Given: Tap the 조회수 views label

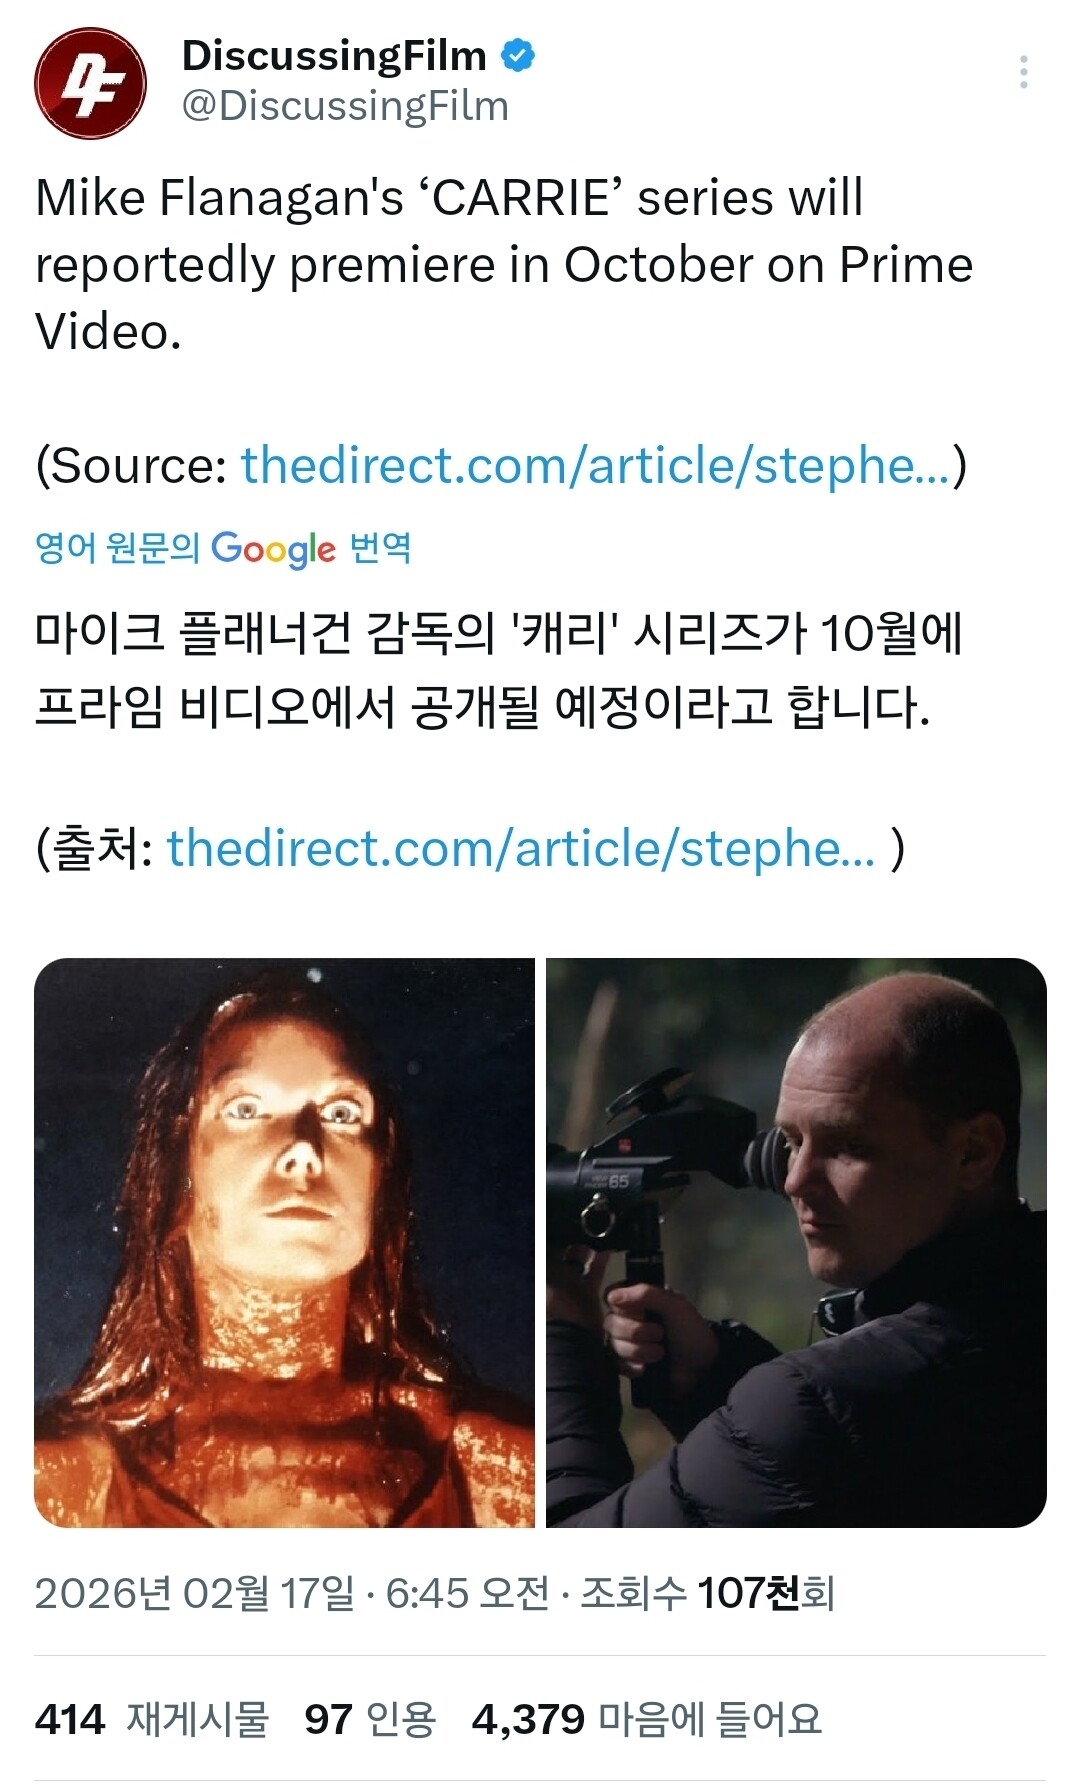Looking at the screenshot, I should coord(633,1593).
